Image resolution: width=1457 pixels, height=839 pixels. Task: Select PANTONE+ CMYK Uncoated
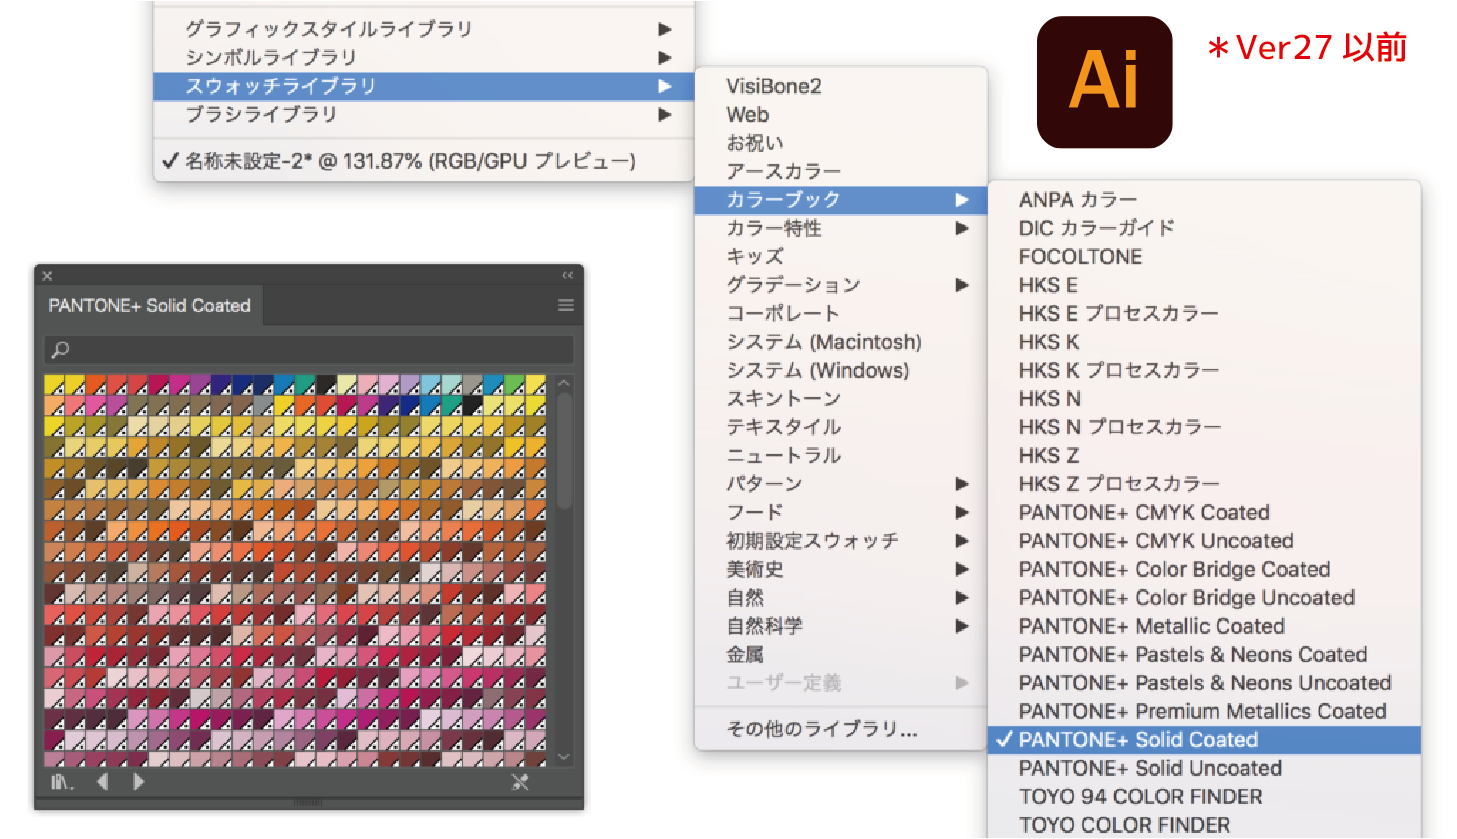click(1204, 541)
